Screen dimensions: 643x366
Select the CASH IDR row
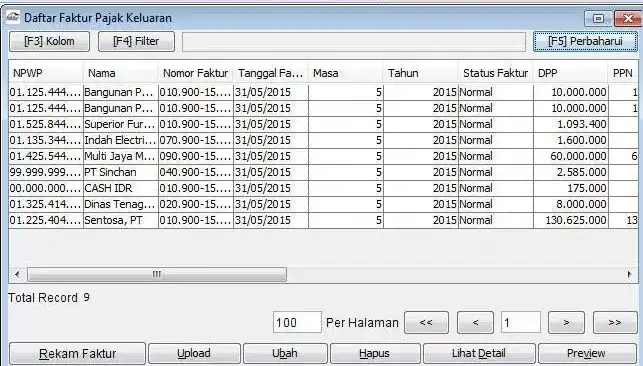323,188
